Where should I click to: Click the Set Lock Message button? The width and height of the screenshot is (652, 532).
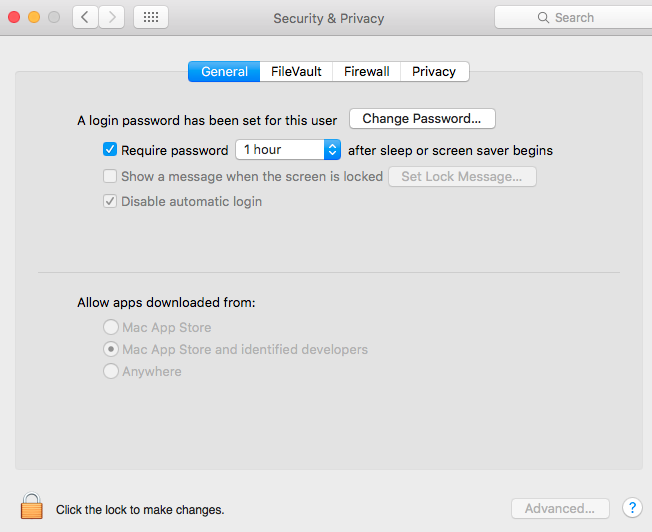[462, 177]
